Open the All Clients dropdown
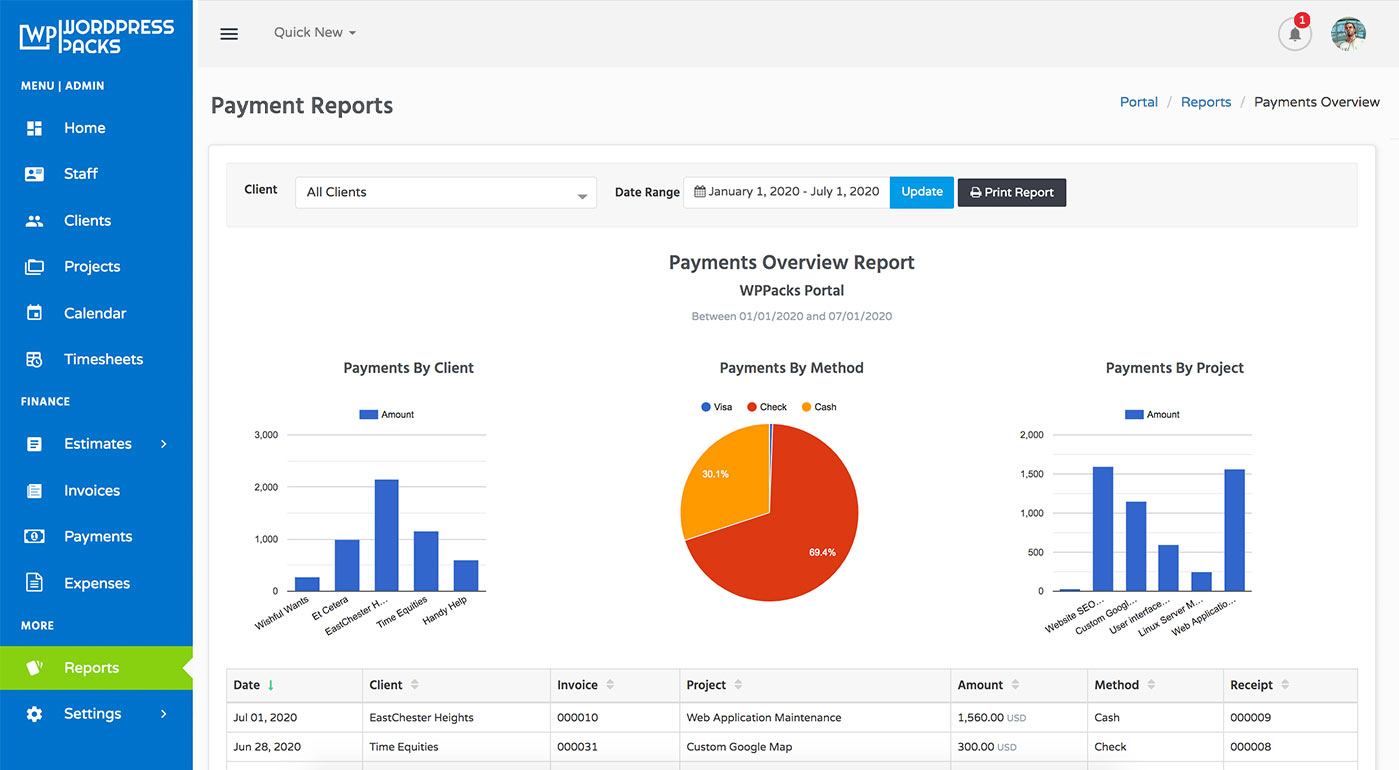 click(x=444, y=192)
